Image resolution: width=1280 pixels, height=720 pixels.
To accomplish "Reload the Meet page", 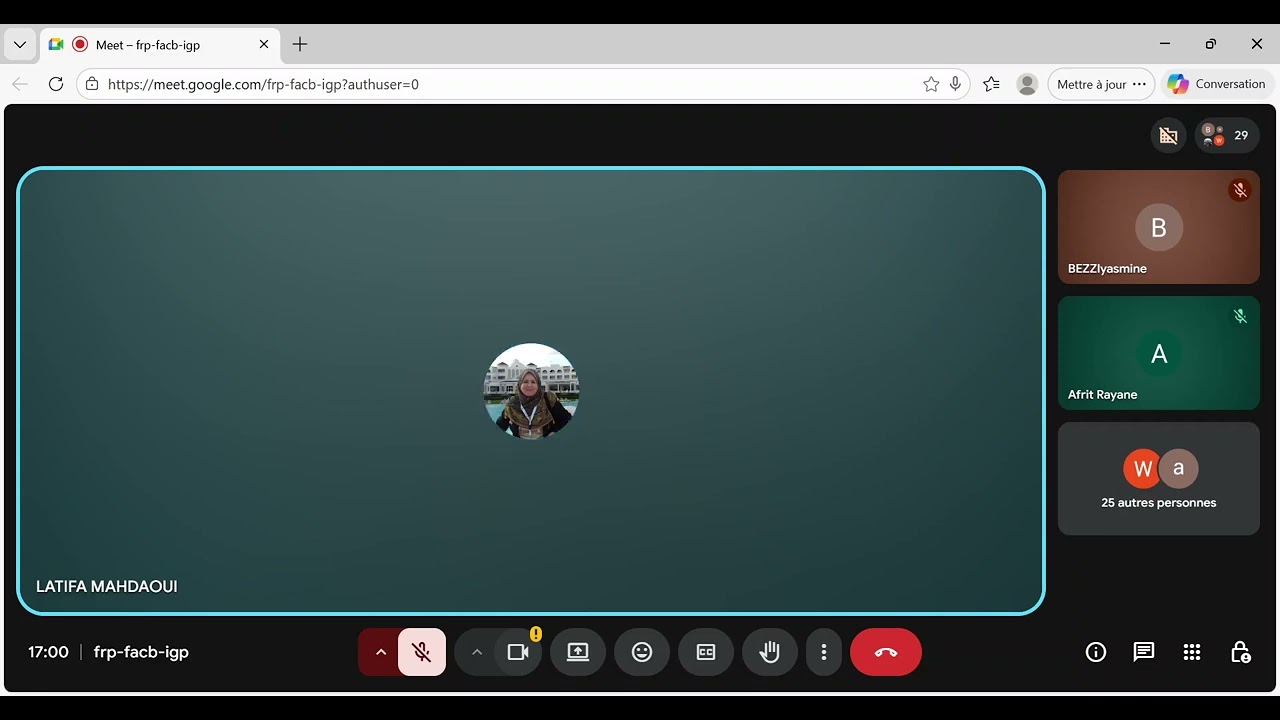I will [56, 84].
